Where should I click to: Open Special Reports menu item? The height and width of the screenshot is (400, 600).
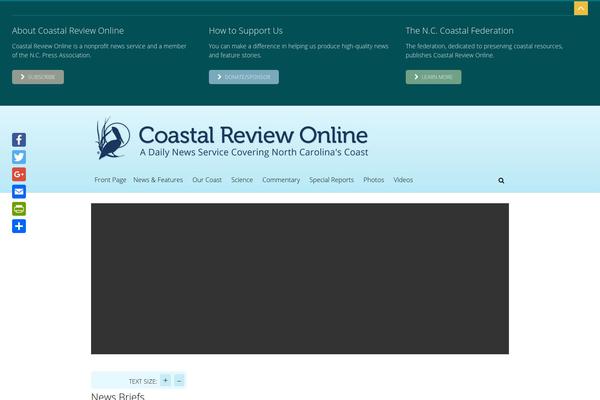click(x=331, y=180)
